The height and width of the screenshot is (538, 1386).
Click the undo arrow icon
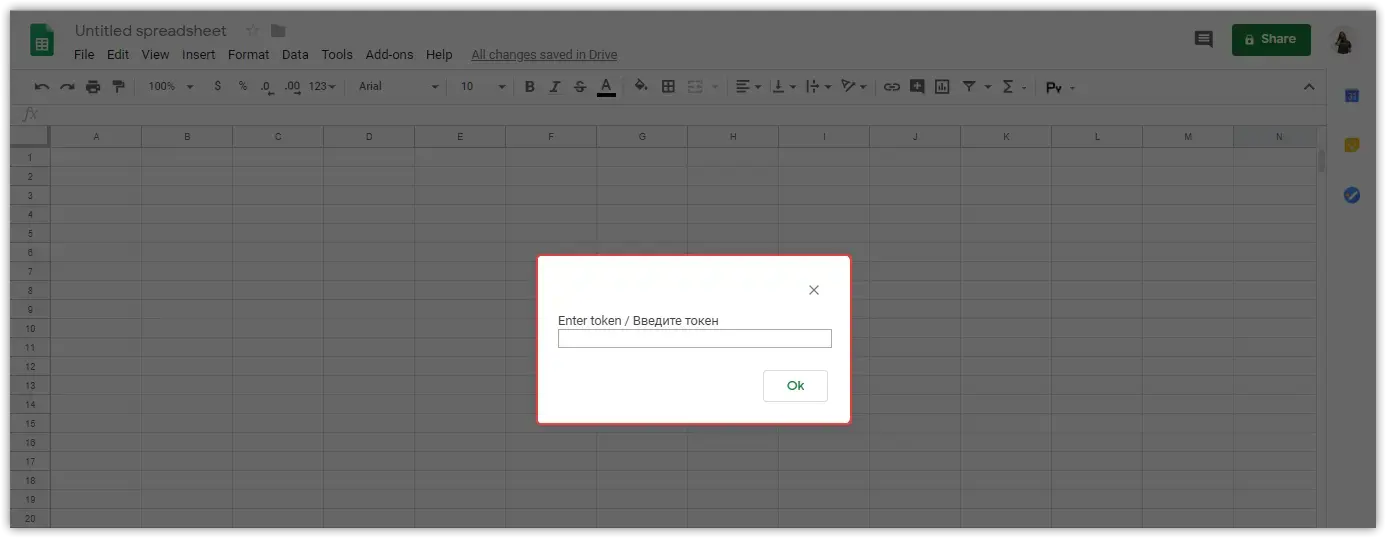[42, 87]
